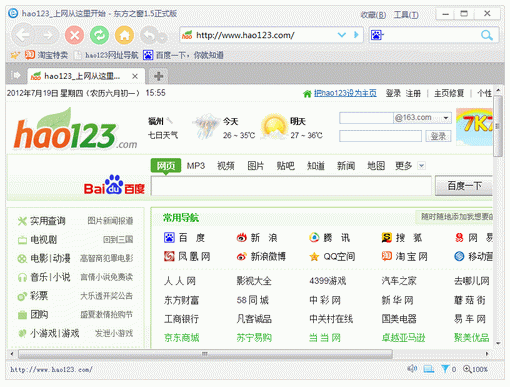Click the 注册 link at page top
The height and width of the screenshot is (387, 510).
coord(413,93)
